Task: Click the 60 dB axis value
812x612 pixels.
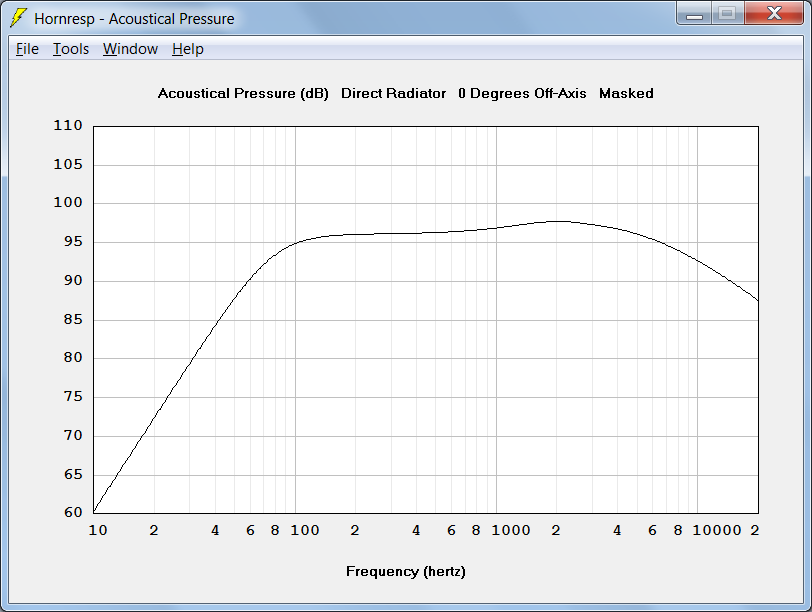Action: pos(73,512)
